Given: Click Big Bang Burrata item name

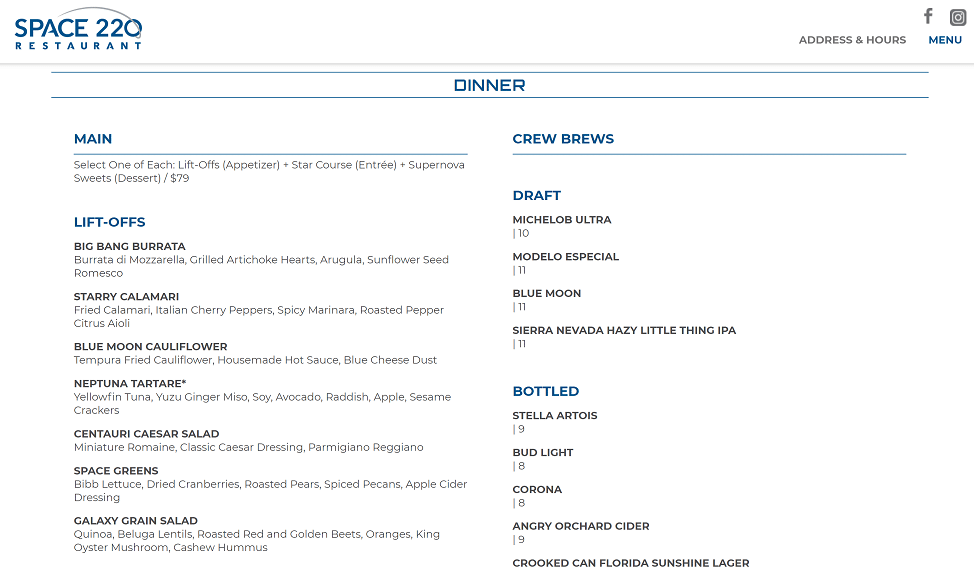Looking at the screenshot, I should (130, 247).
